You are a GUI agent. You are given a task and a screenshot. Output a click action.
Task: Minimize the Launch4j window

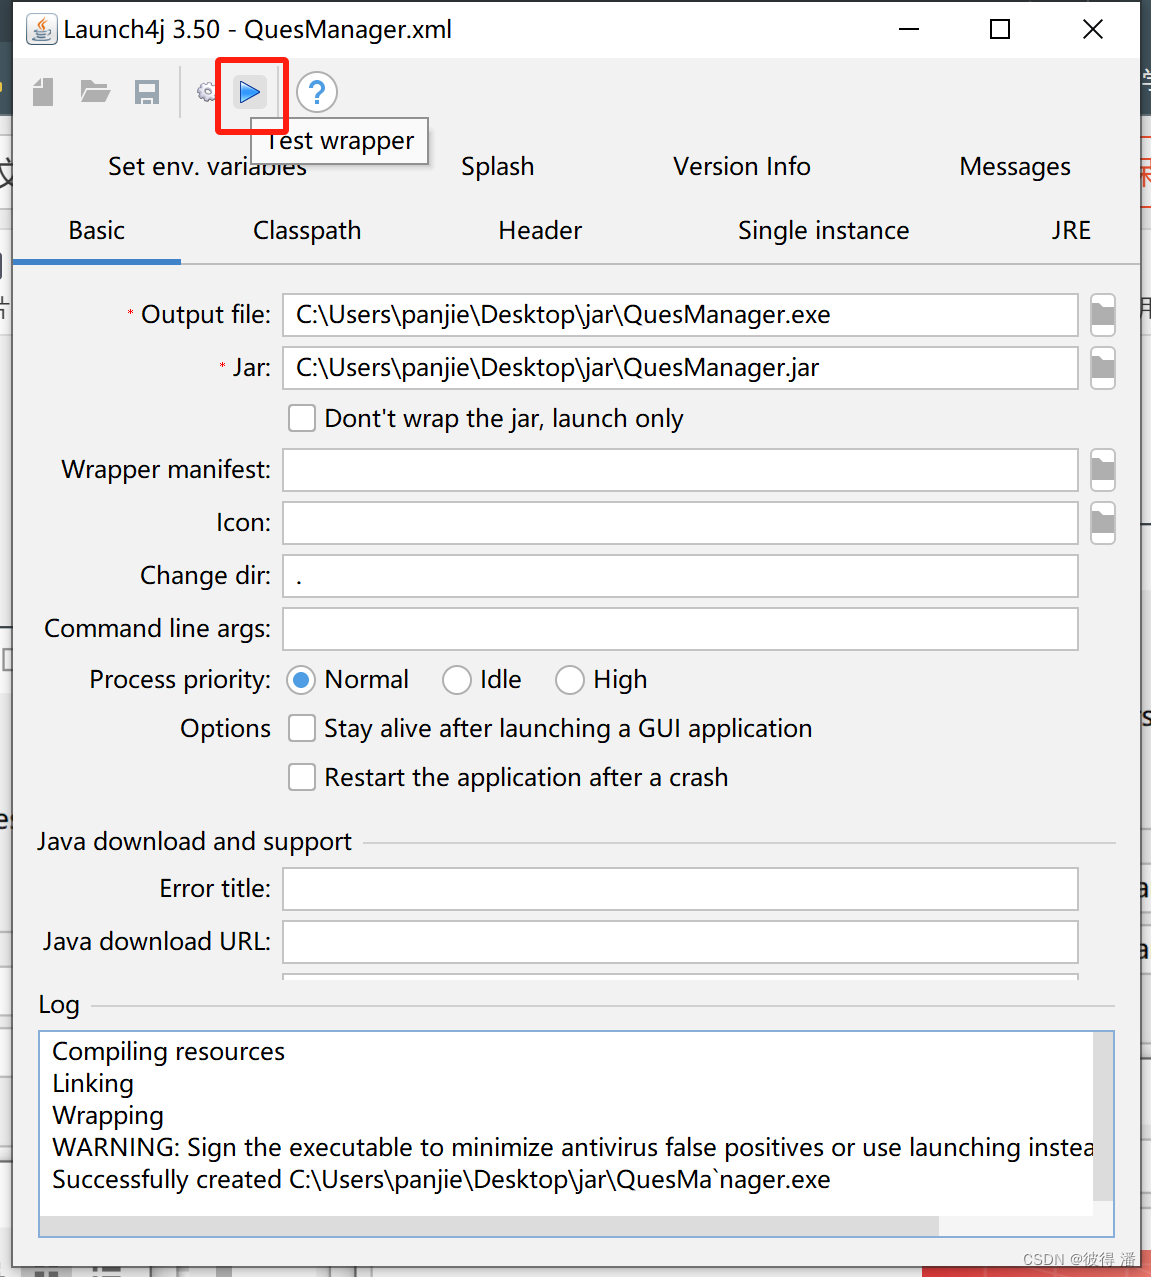[909, 29]
